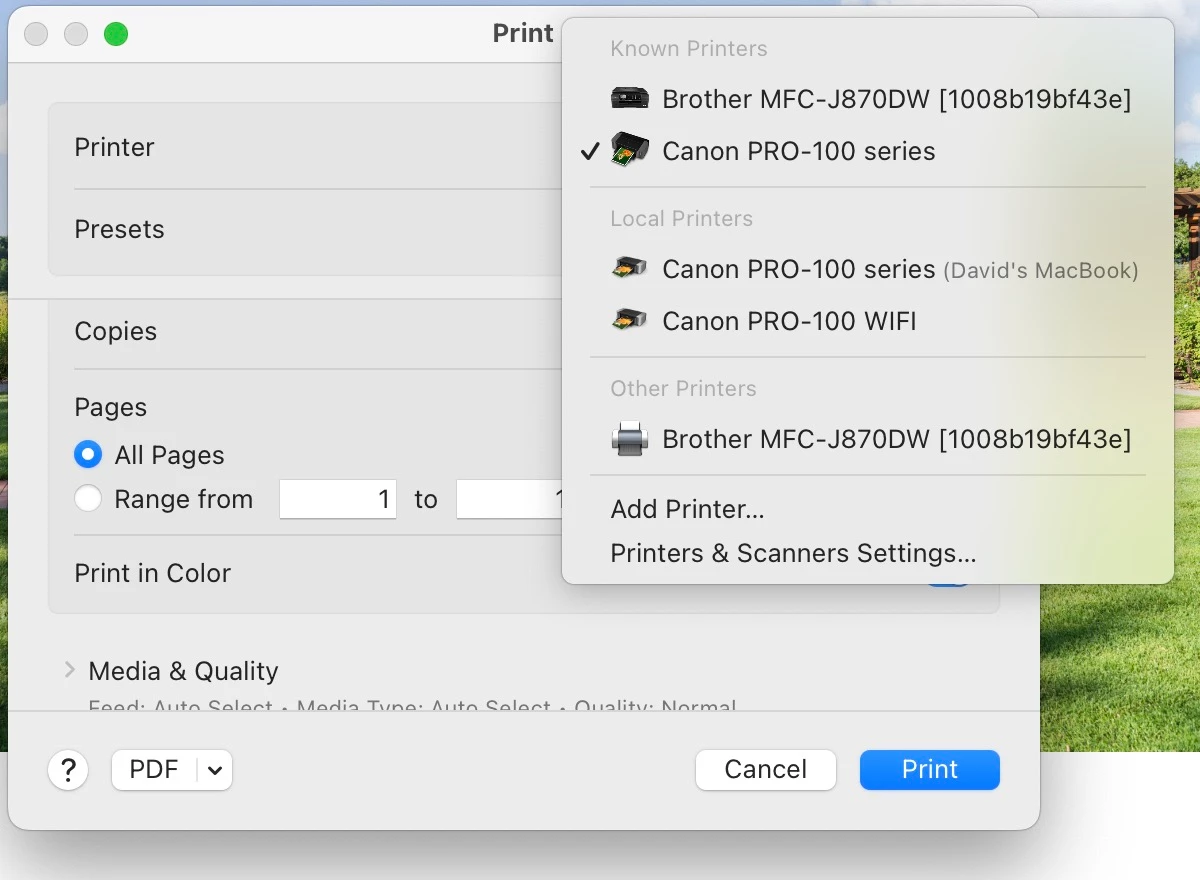Click the Brother printer icon under Other Printers
The width and height of the screenshot is (1200, 880).
coord(630,438)
